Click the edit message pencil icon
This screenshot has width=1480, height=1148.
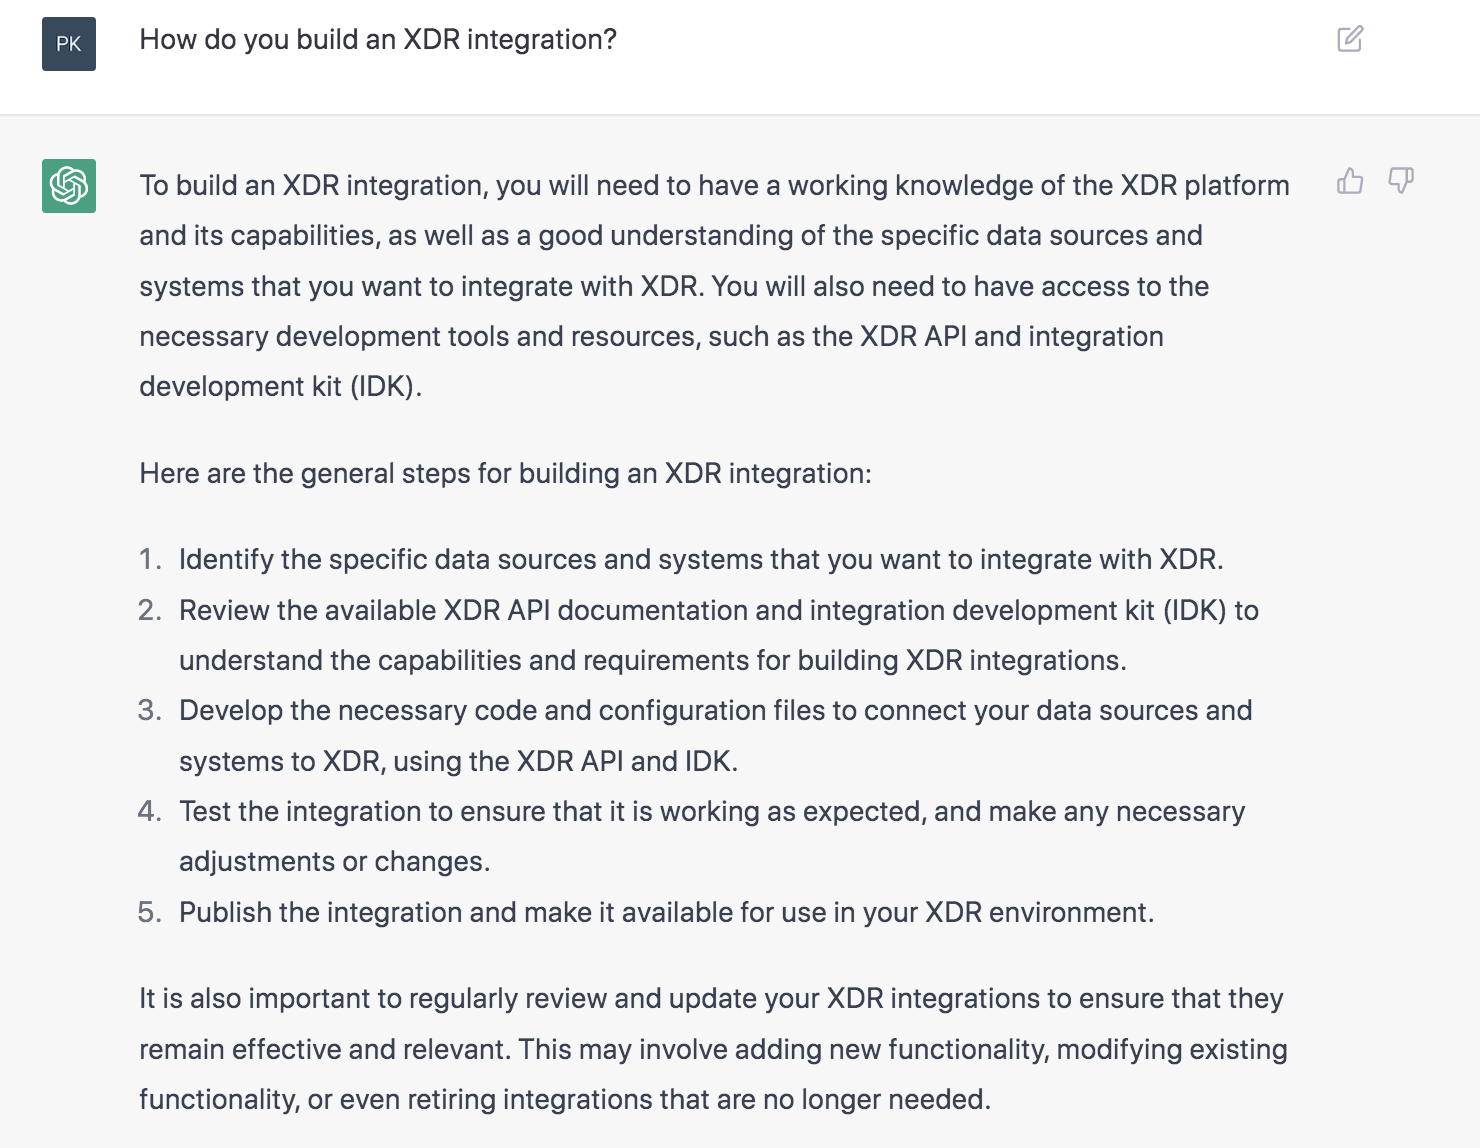(x=1350, y=39)
